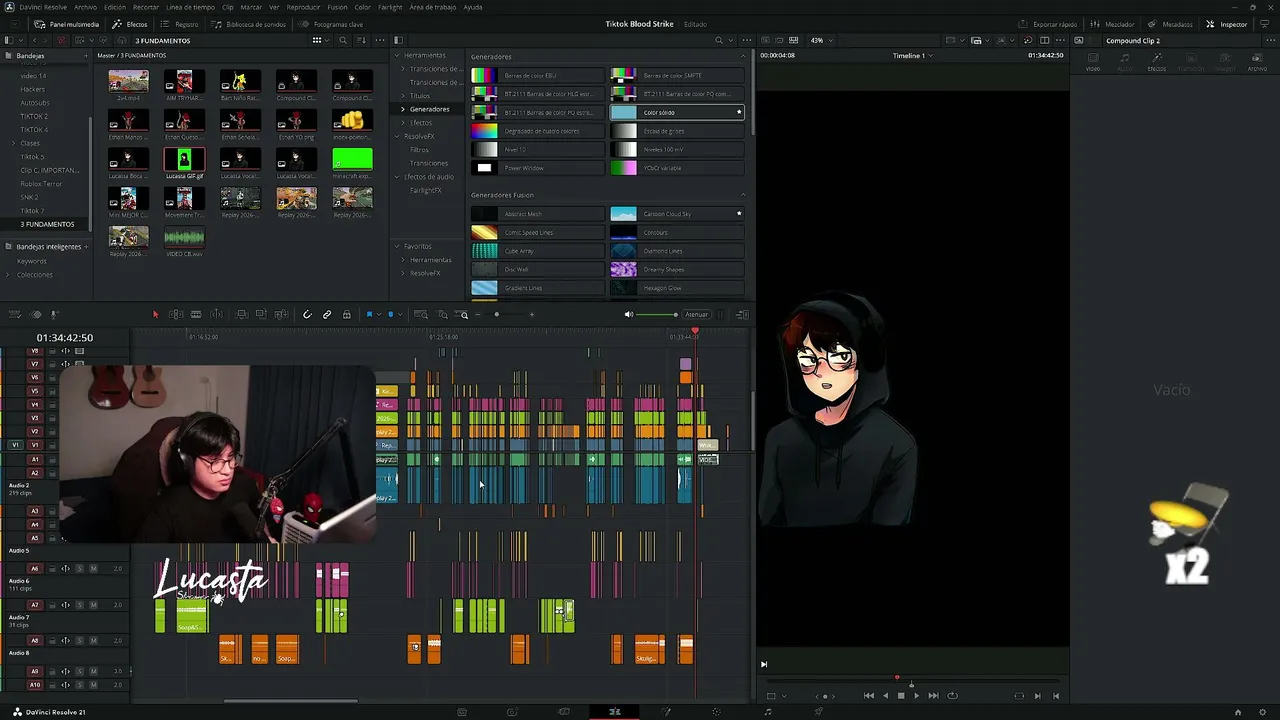Toggle the position lock padlock
Screen dimensions: 1280x720
click(347, 315)
